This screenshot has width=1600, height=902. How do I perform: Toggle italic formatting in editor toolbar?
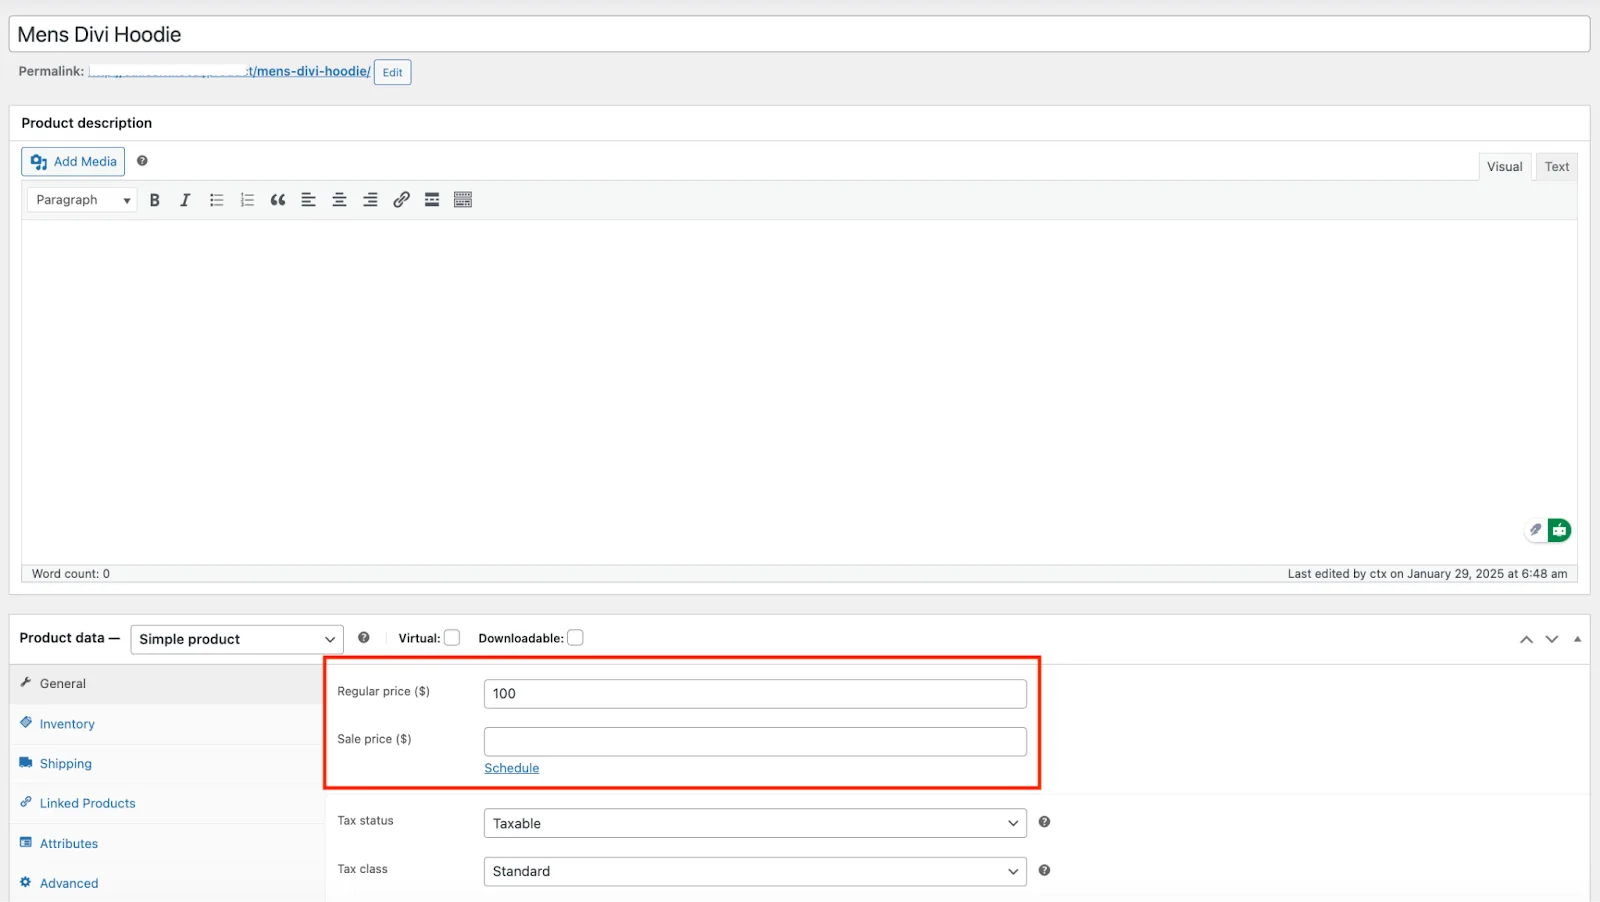(185, 200)
